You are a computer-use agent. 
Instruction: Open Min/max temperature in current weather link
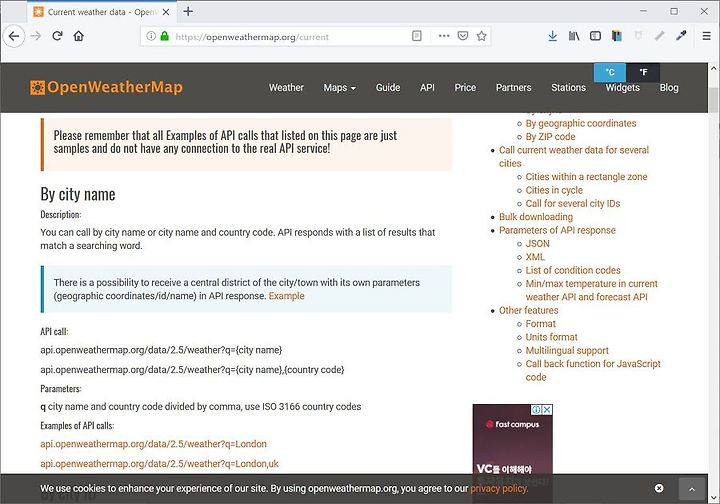(x=591, y=290)
